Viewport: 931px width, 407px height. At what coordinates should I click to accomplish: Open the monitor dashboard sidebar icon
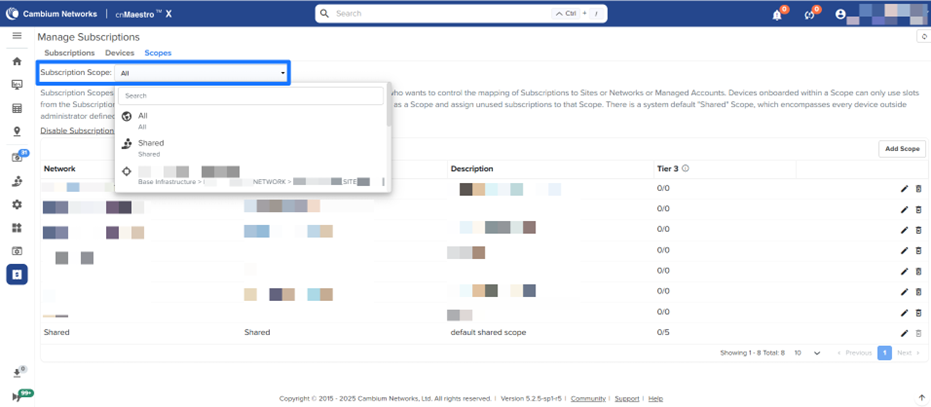(x=16, y=84)
